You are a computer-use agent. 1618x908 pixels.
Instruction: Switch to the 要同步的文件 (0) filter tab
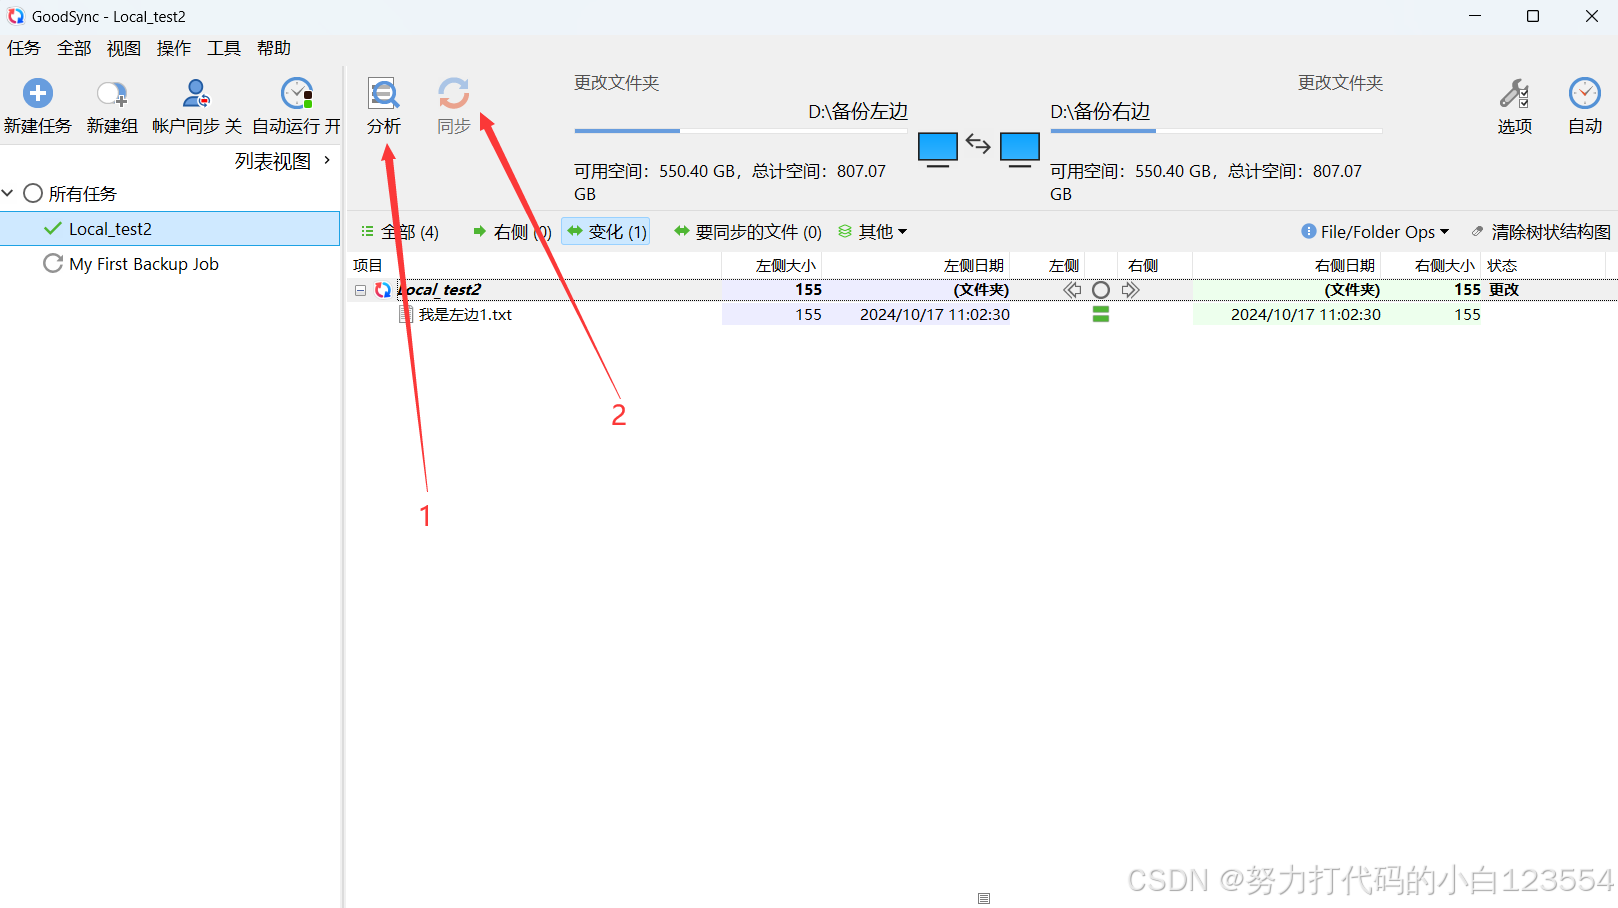tap(748, 232)
